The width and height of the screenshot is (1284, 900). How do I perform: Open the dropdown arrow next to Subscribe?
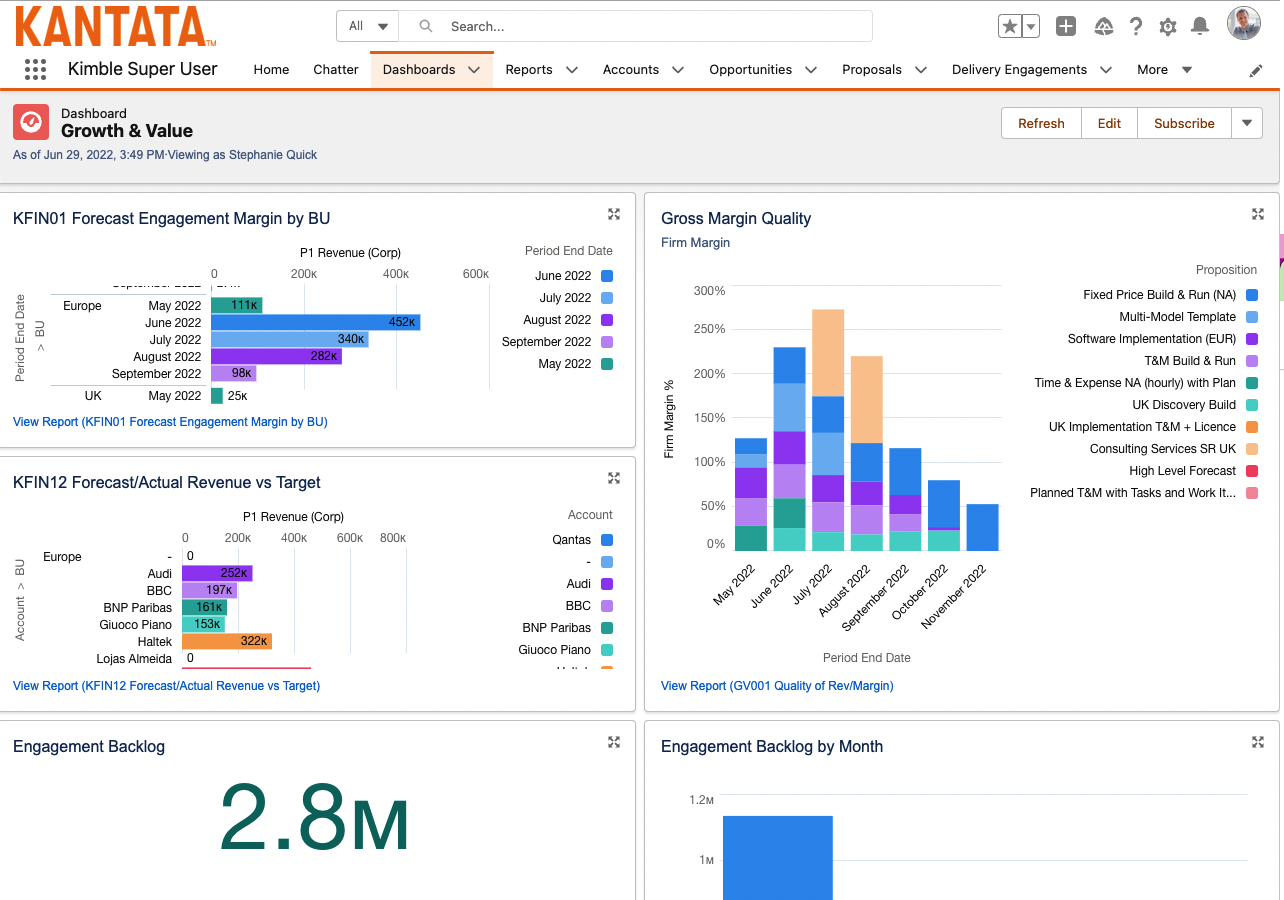click(x=1246, y=123)
